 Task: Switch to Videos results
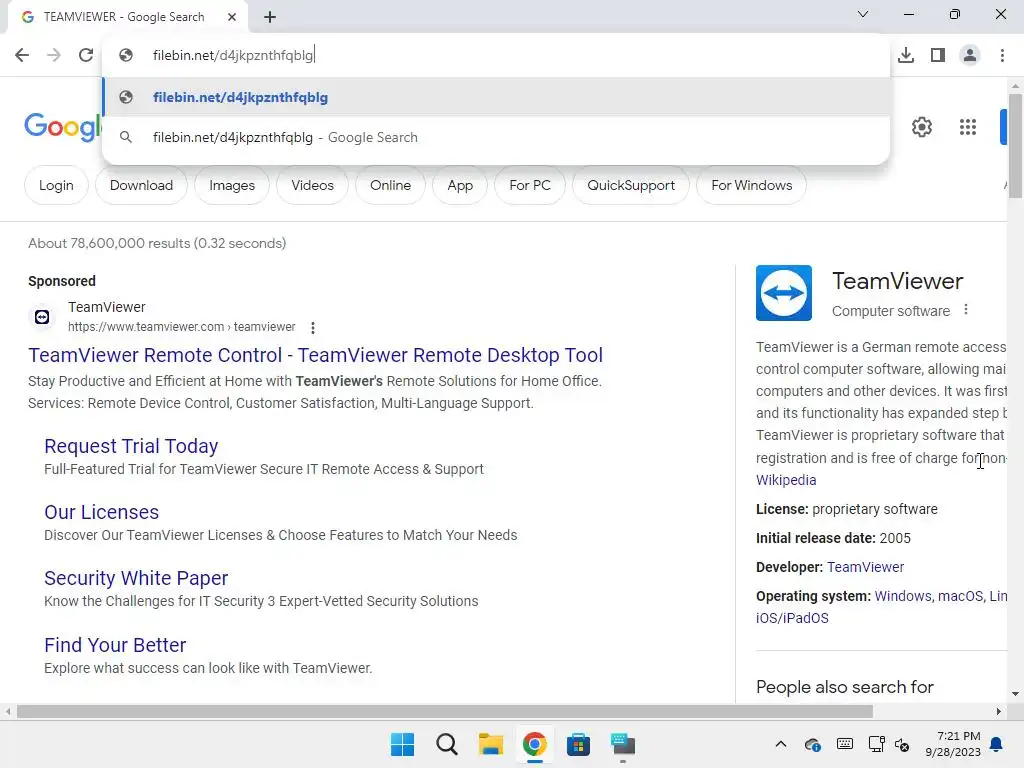[x=312, y=185]
